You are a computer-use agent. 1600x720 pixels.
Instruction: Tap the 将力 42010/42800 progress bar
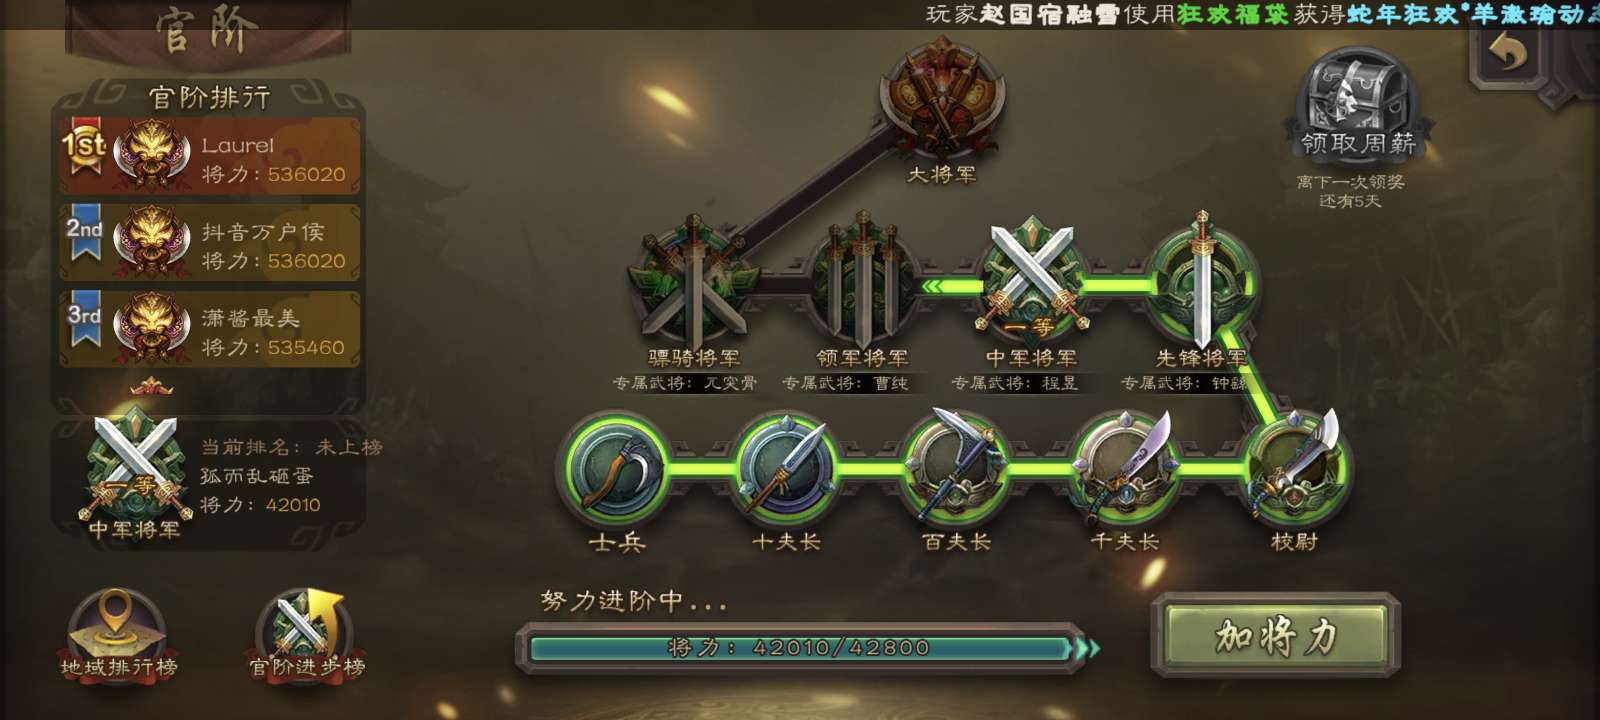(x=800, y=648)
